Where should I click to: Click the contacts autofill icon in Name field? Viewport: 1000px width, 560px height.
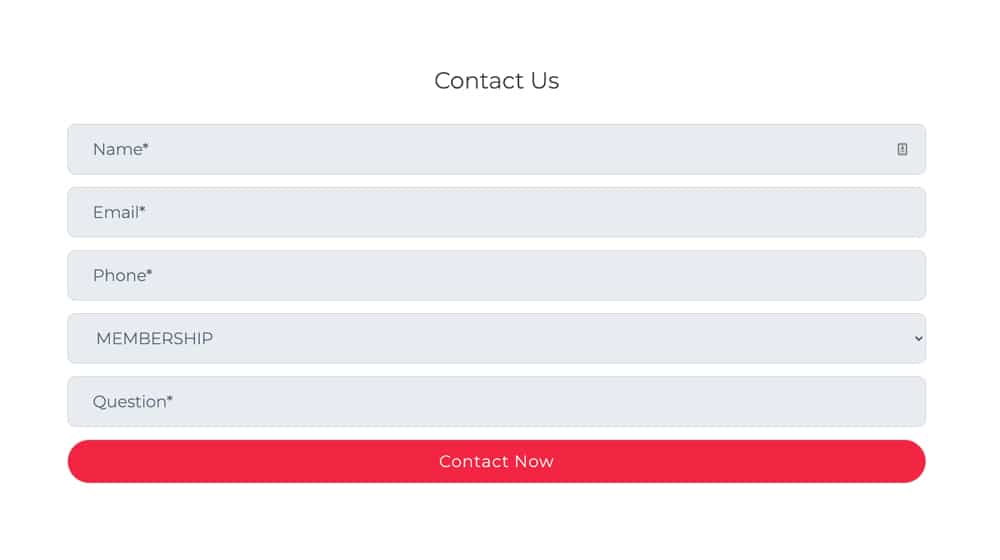tap(902, 149)
